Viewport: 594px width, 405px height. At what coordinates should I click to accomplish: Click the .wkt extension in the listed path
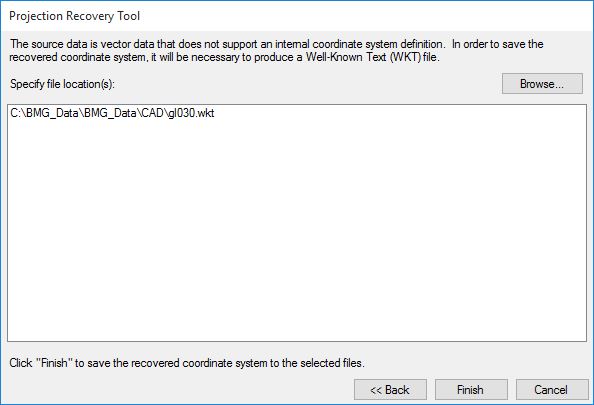[x=205, y=113]
